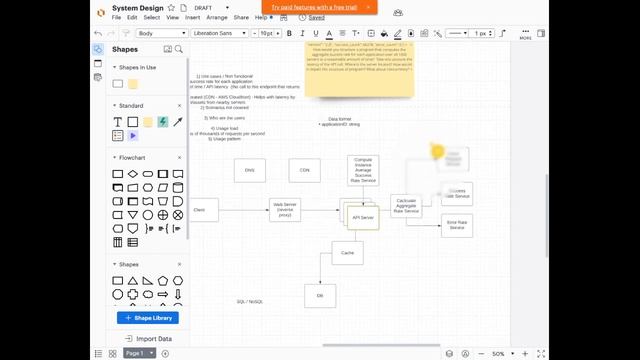Click the Shape Library button

(x=148, y=318)
